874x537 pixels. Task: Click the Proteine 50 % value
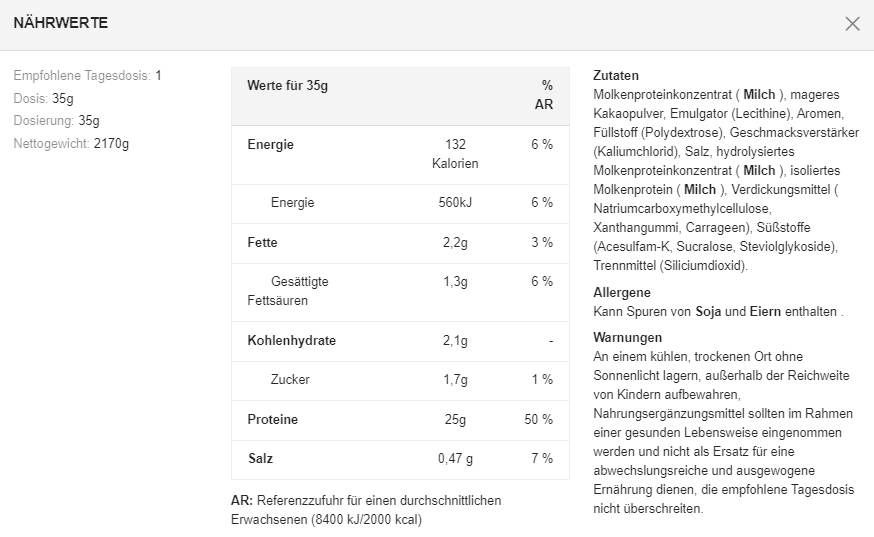point(539,419)
